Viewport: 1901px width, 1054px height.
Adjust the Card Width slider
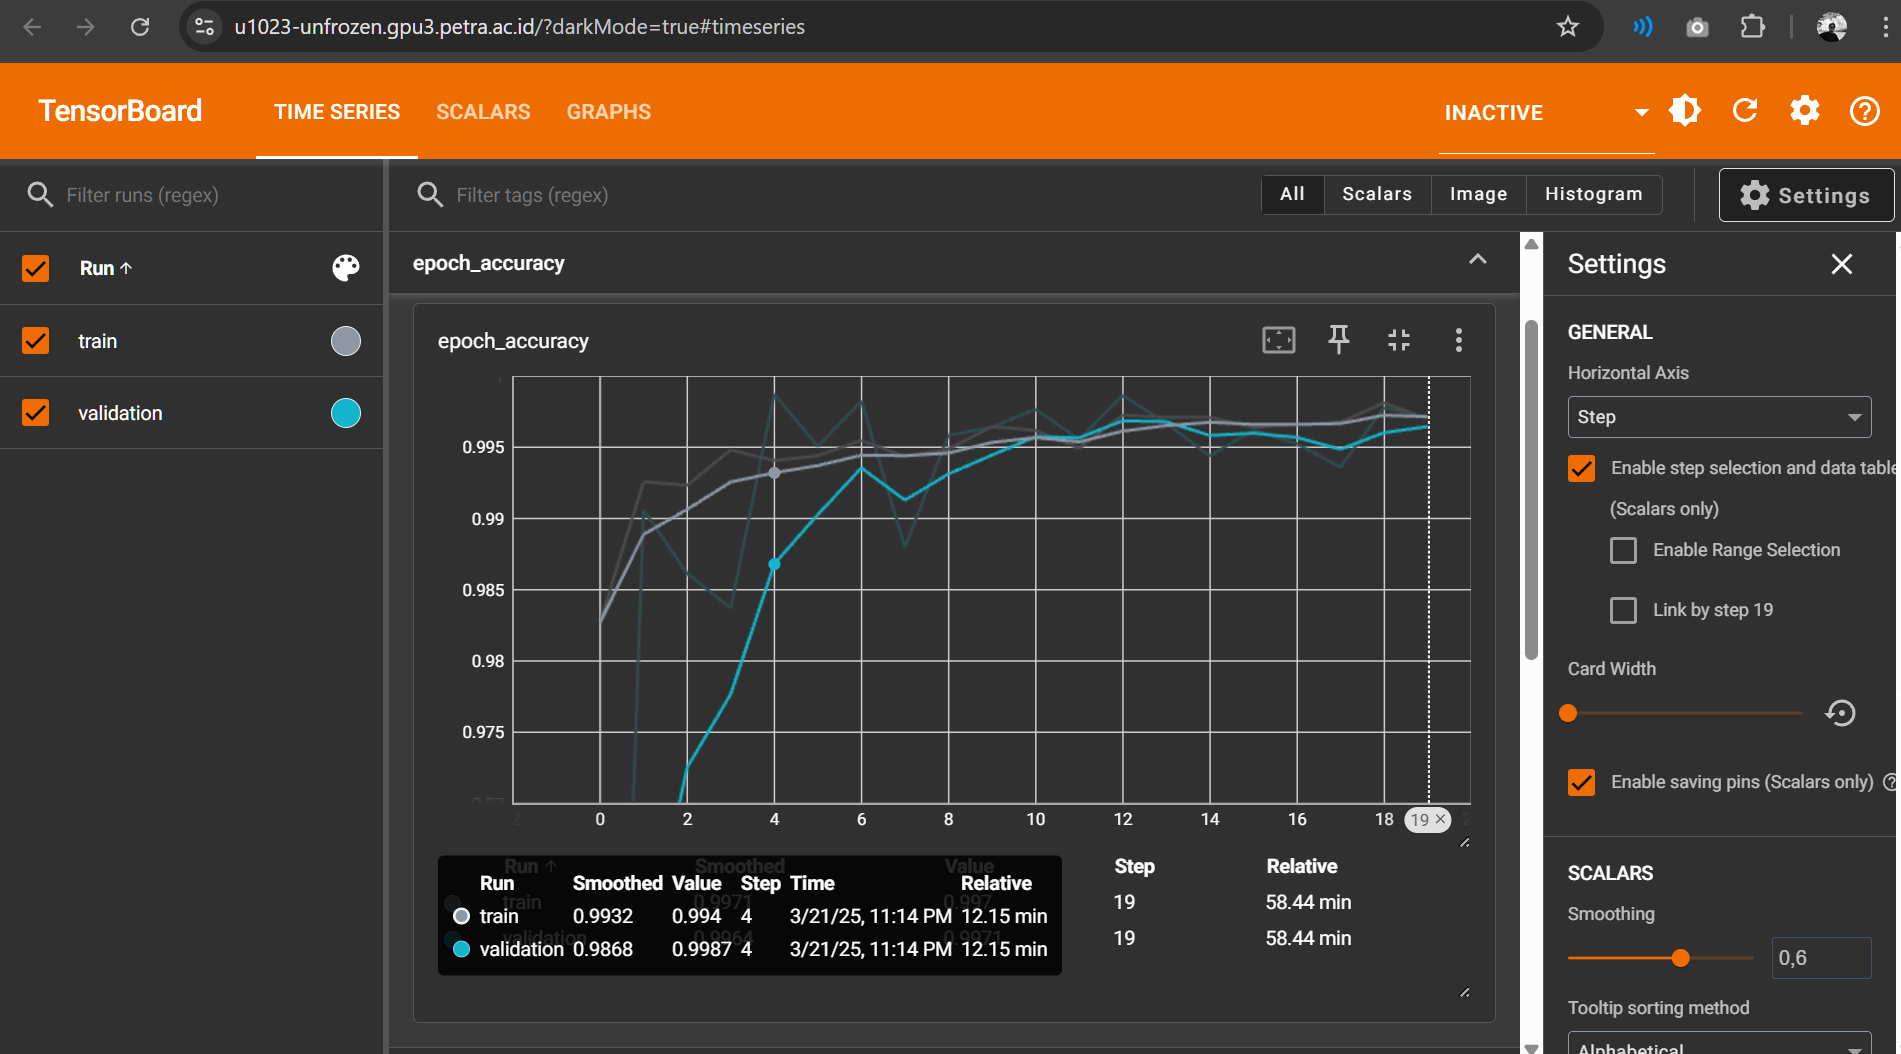pyautogui.click(x=1685, y=713)
